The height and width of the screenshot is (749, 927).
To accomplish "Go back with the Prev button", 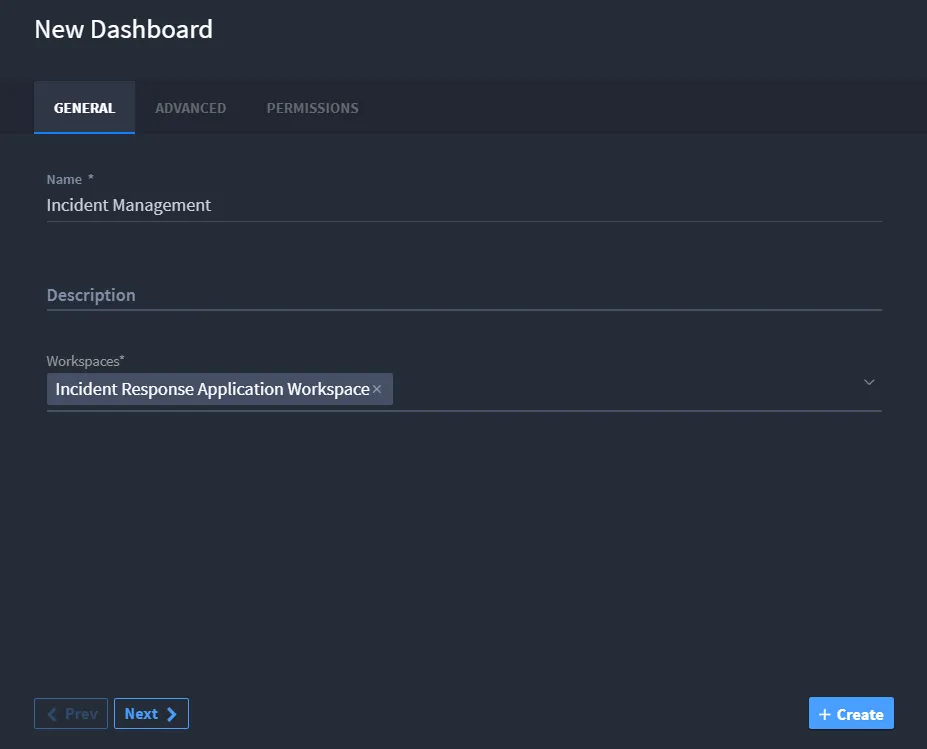I will point(71,714).
